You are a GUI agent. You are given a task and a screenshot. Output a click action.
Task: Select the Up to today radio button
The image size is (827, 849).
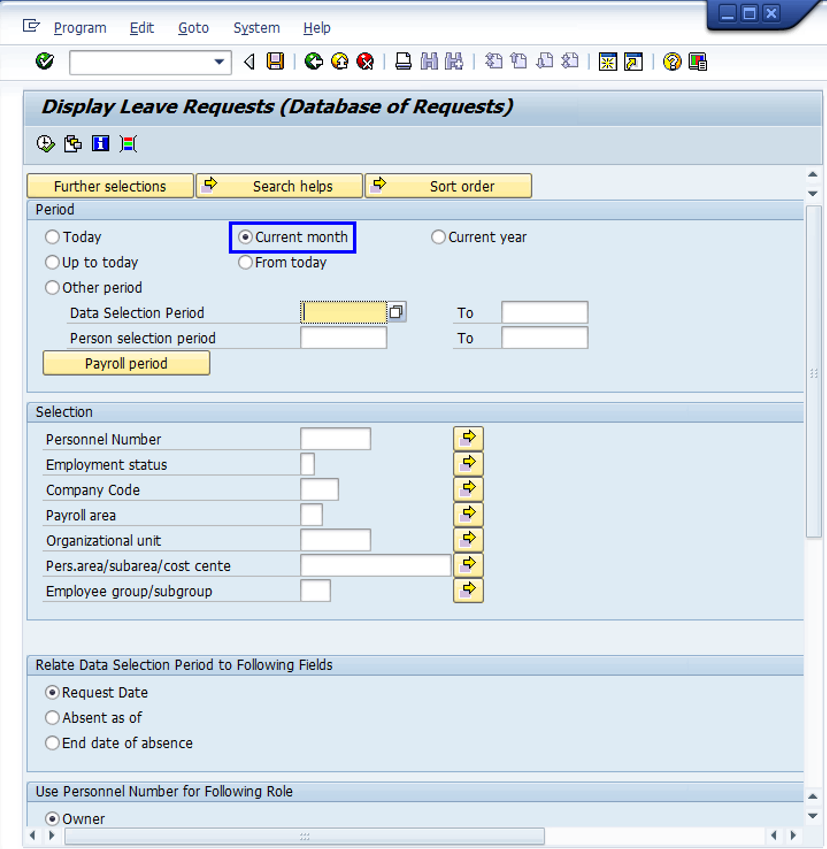click(x=52, y=263)
